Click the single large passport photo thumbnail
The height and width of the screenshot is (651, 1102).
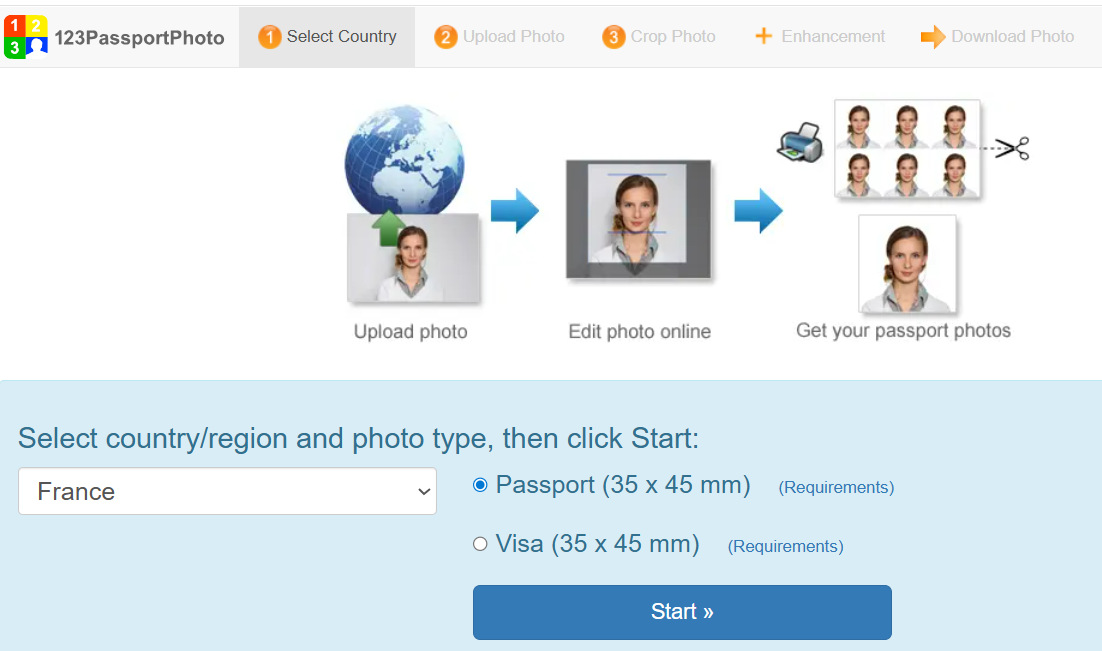coord(907,264)
